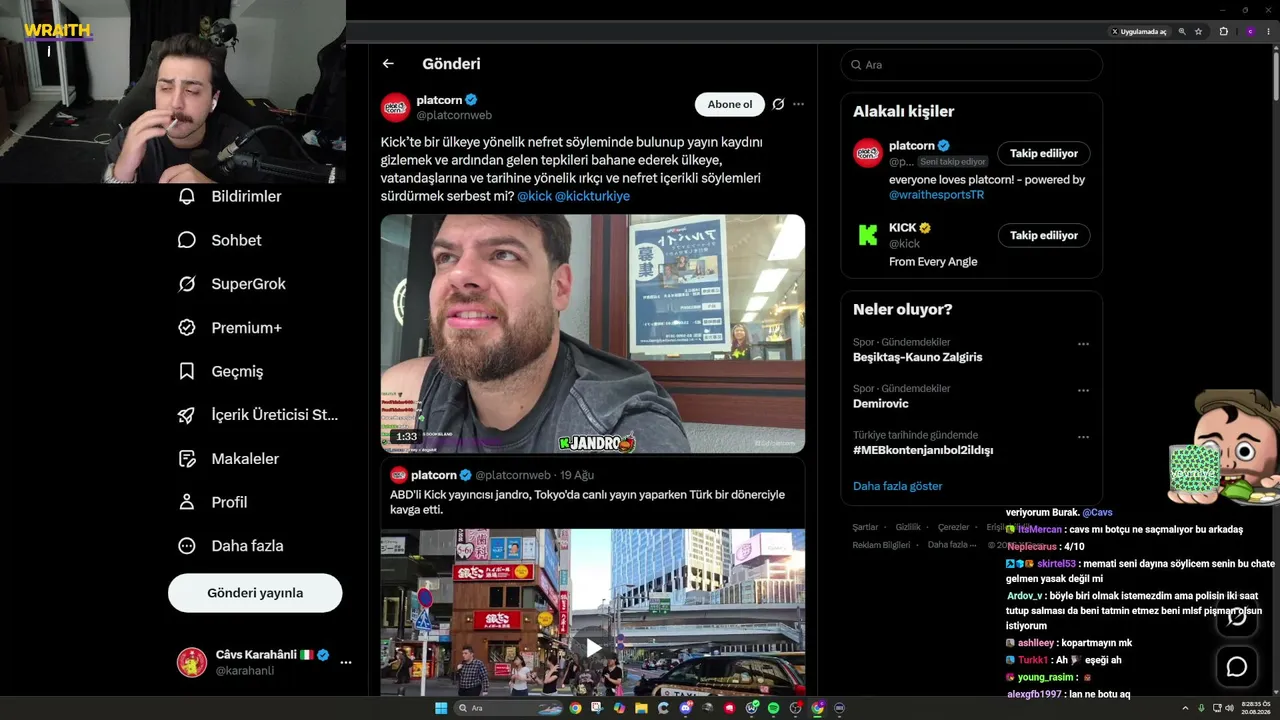Click the verified badge icon beside Premium+
Screen dimensions: 1280x720
(187, 328)
